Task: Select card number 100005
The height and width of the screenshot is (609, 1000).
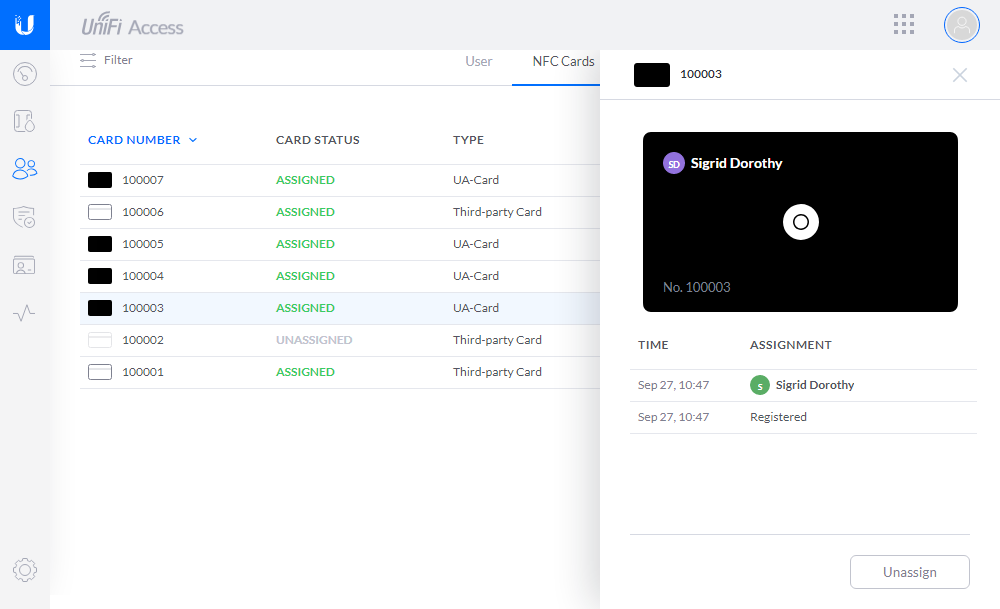Action: point(143,244)
